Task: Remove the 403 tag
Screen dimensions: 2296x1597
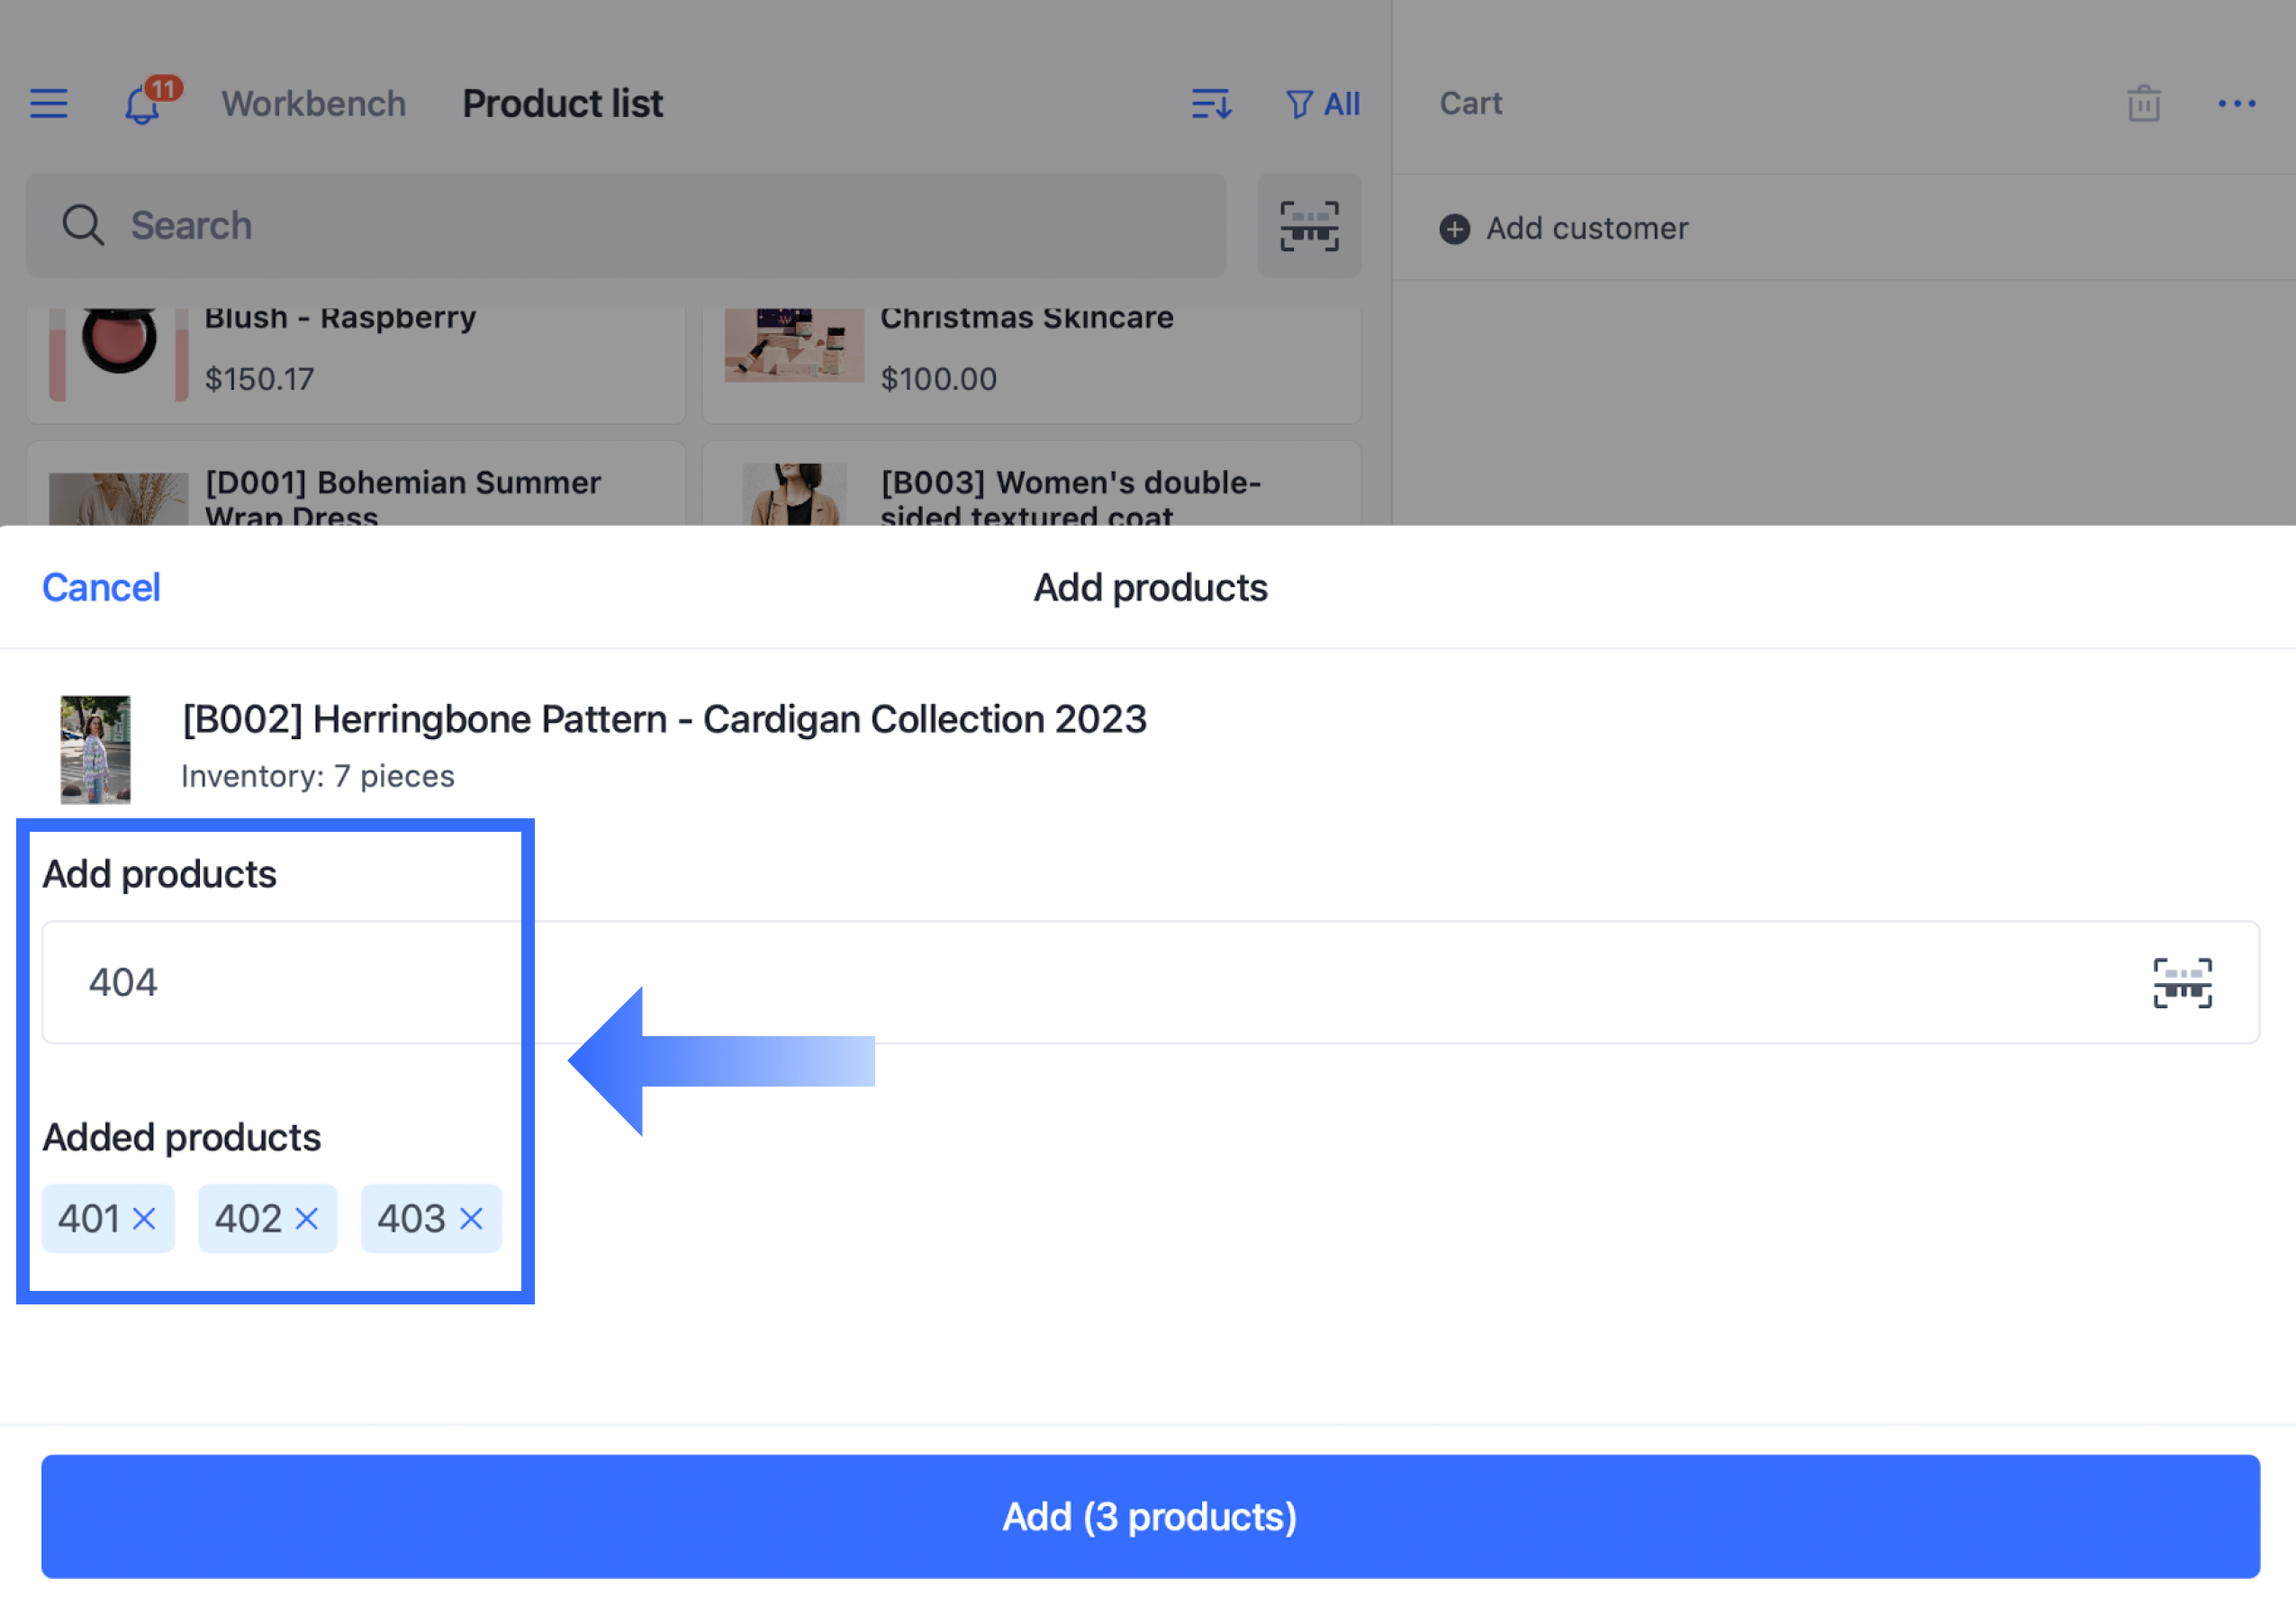Action: point(471,1218)
